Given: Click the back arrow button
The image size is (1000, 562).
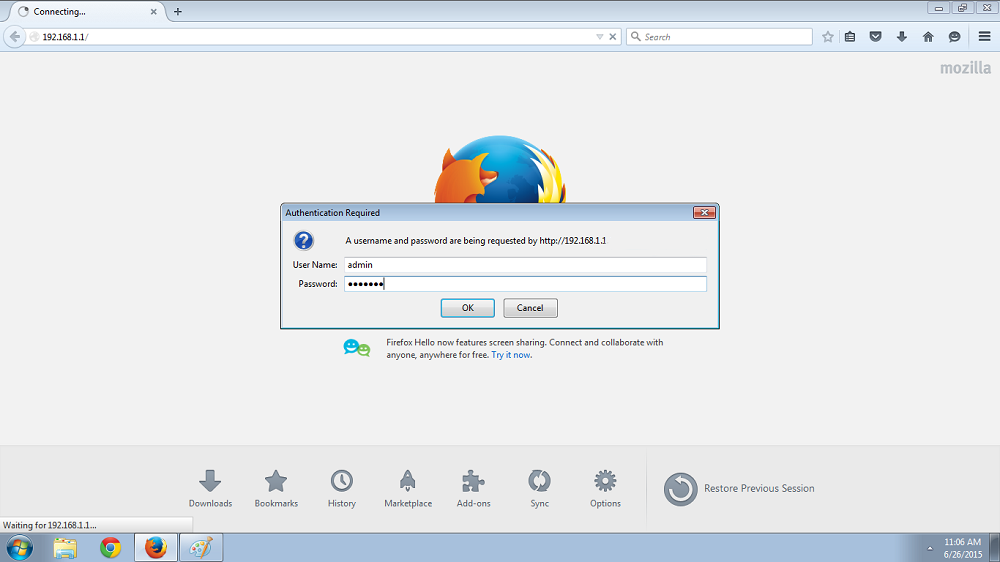Looking at the screenshot, I should click(14, 37).
